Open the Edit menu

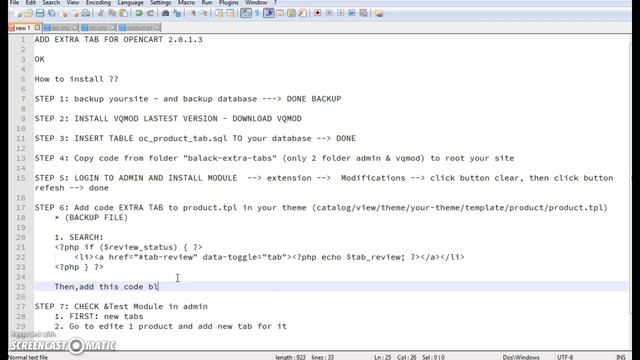[31, 2]
